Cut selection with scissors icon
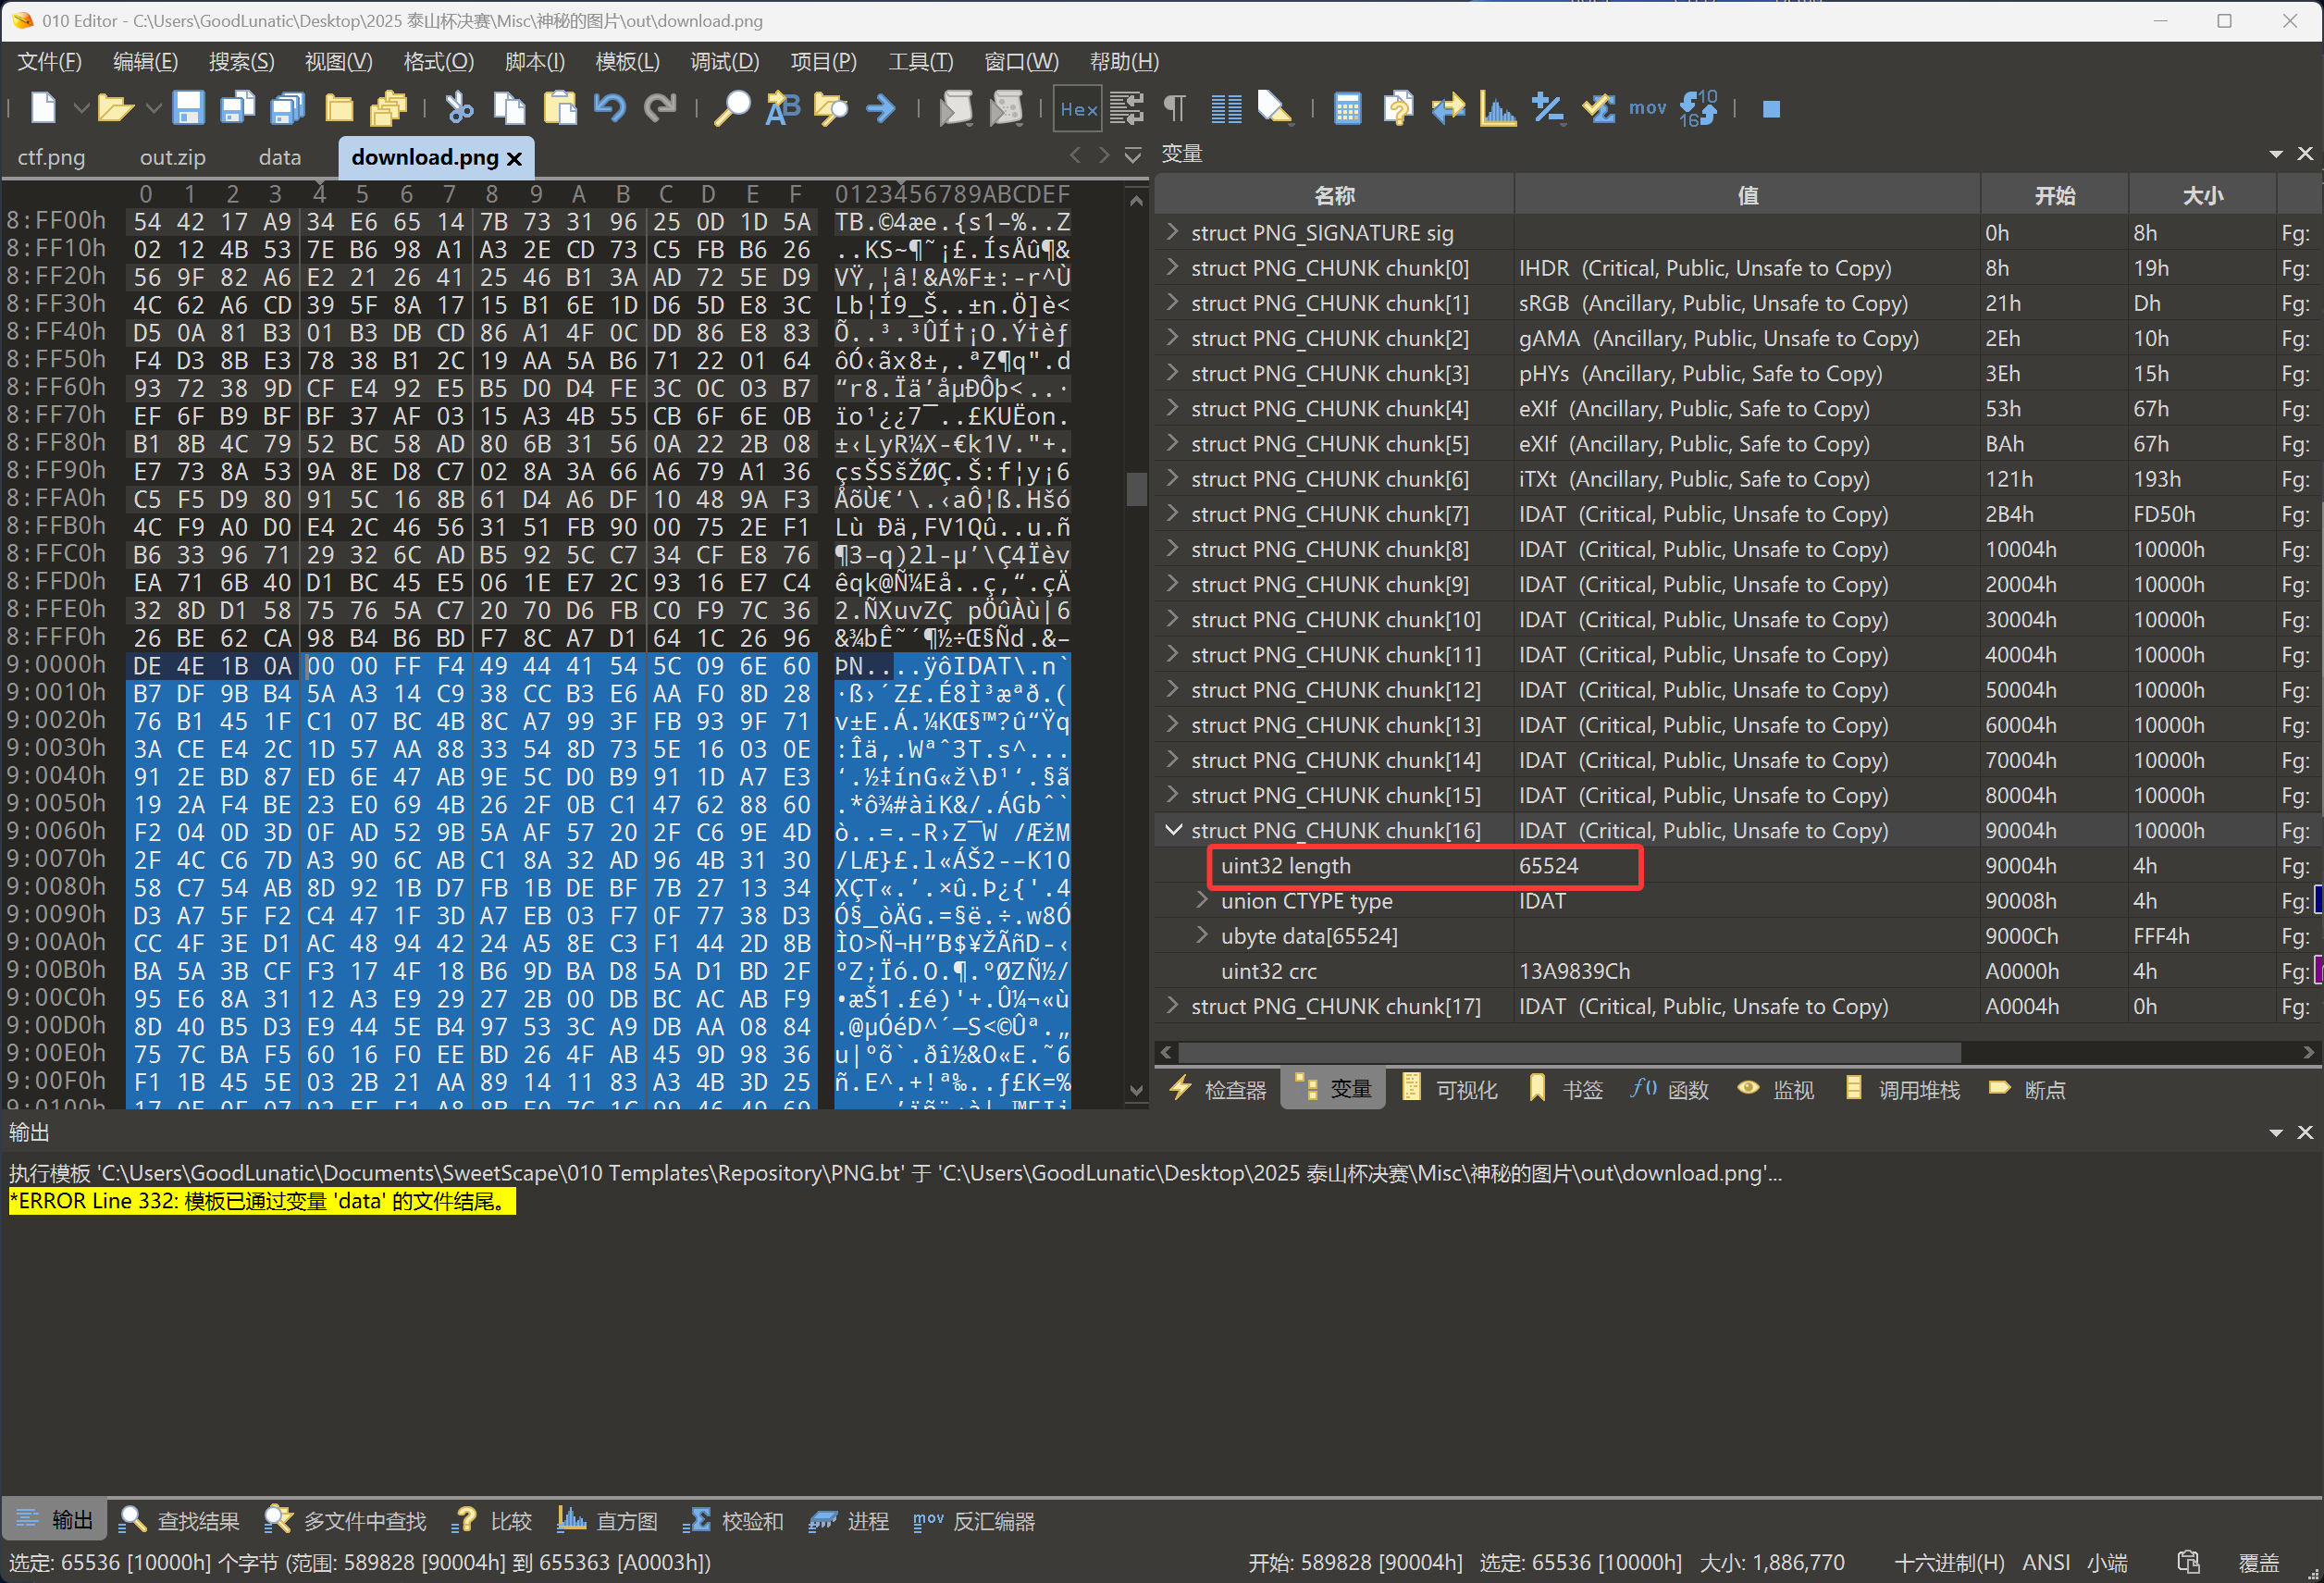The height and width of the screenshot is (1583, 2324). click(459, 107)
